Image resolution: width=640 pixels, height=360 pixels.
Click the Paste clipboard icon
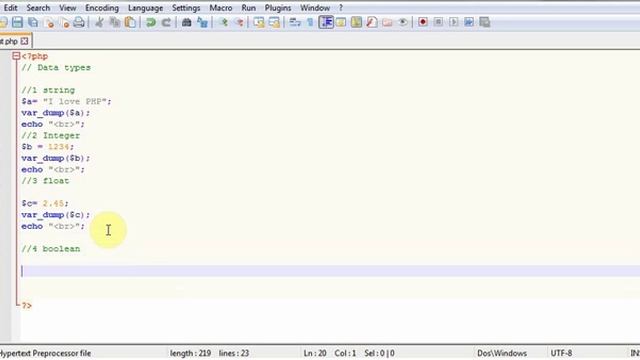point(130,22)
